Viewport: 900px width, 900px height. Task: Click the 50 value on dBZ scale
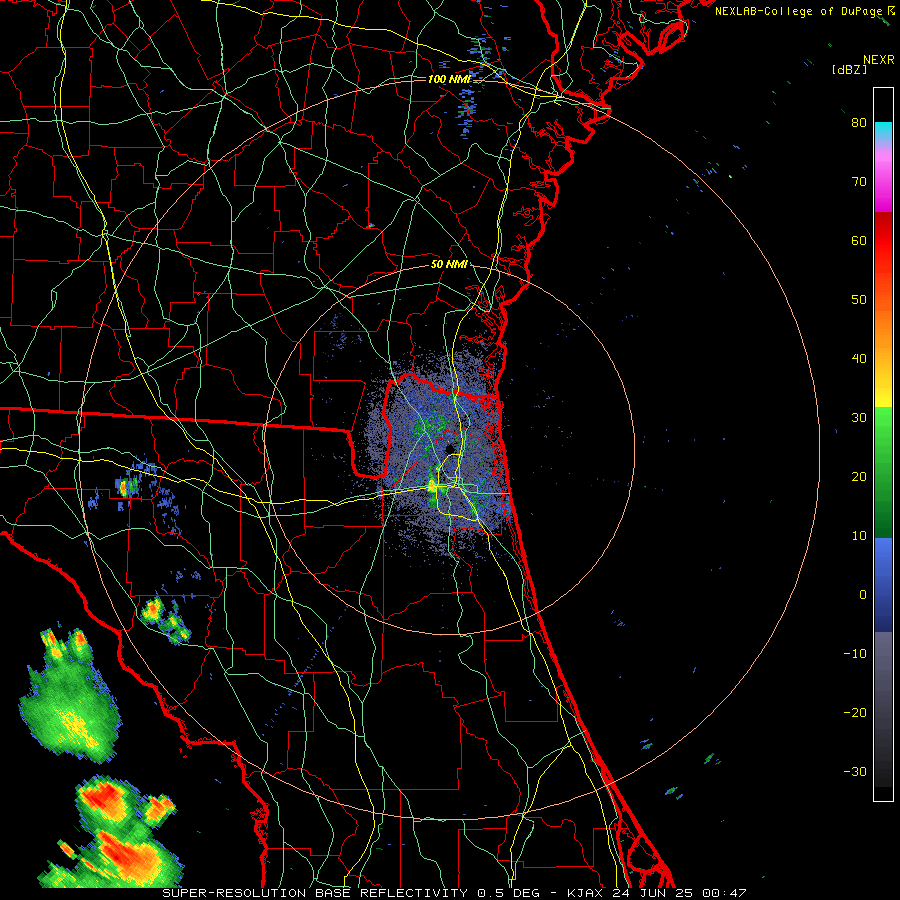tap(859, 299)
